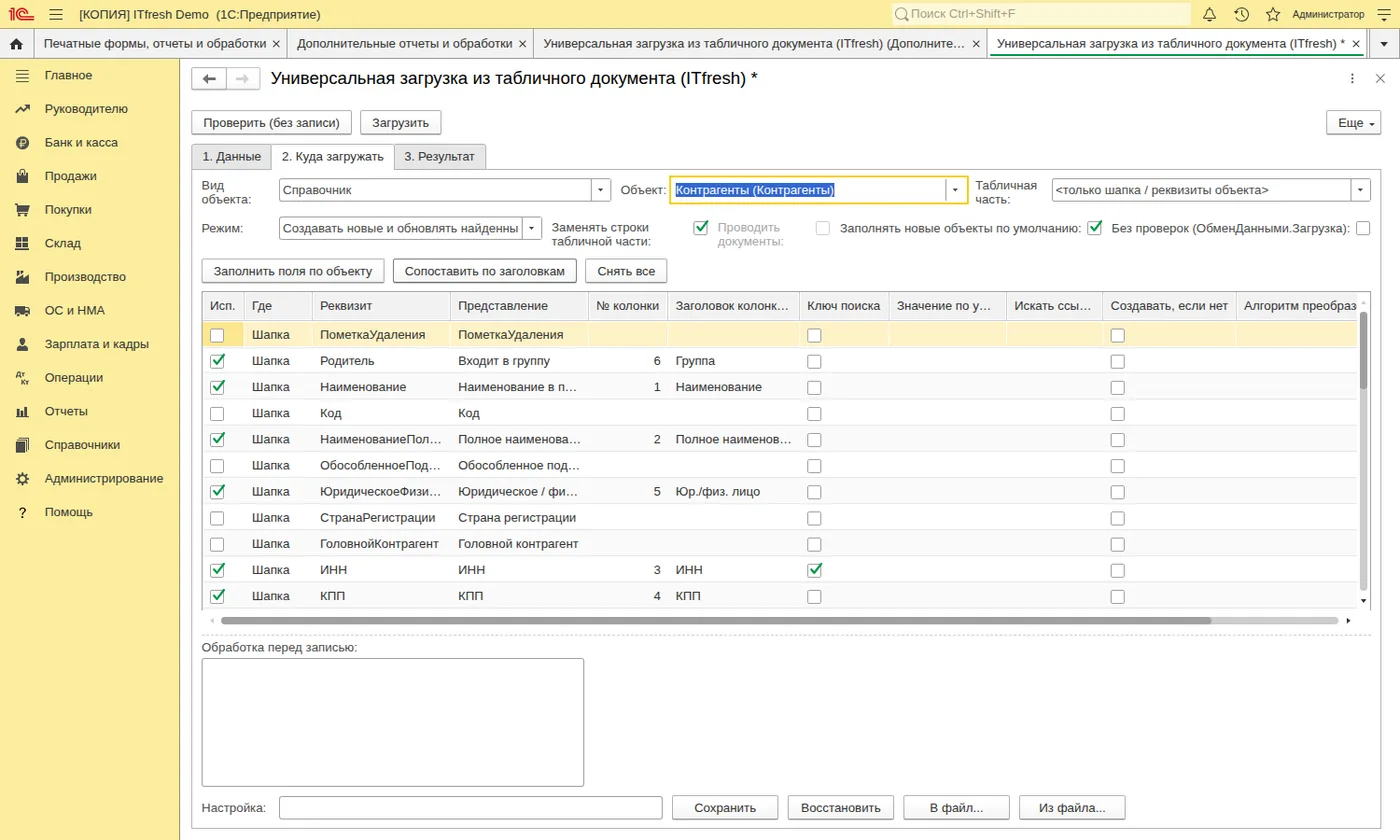The height and width of the screenshot is (840, 1400).
Task: Expand the Объект dropdown arrow
Action: point(957,190)
